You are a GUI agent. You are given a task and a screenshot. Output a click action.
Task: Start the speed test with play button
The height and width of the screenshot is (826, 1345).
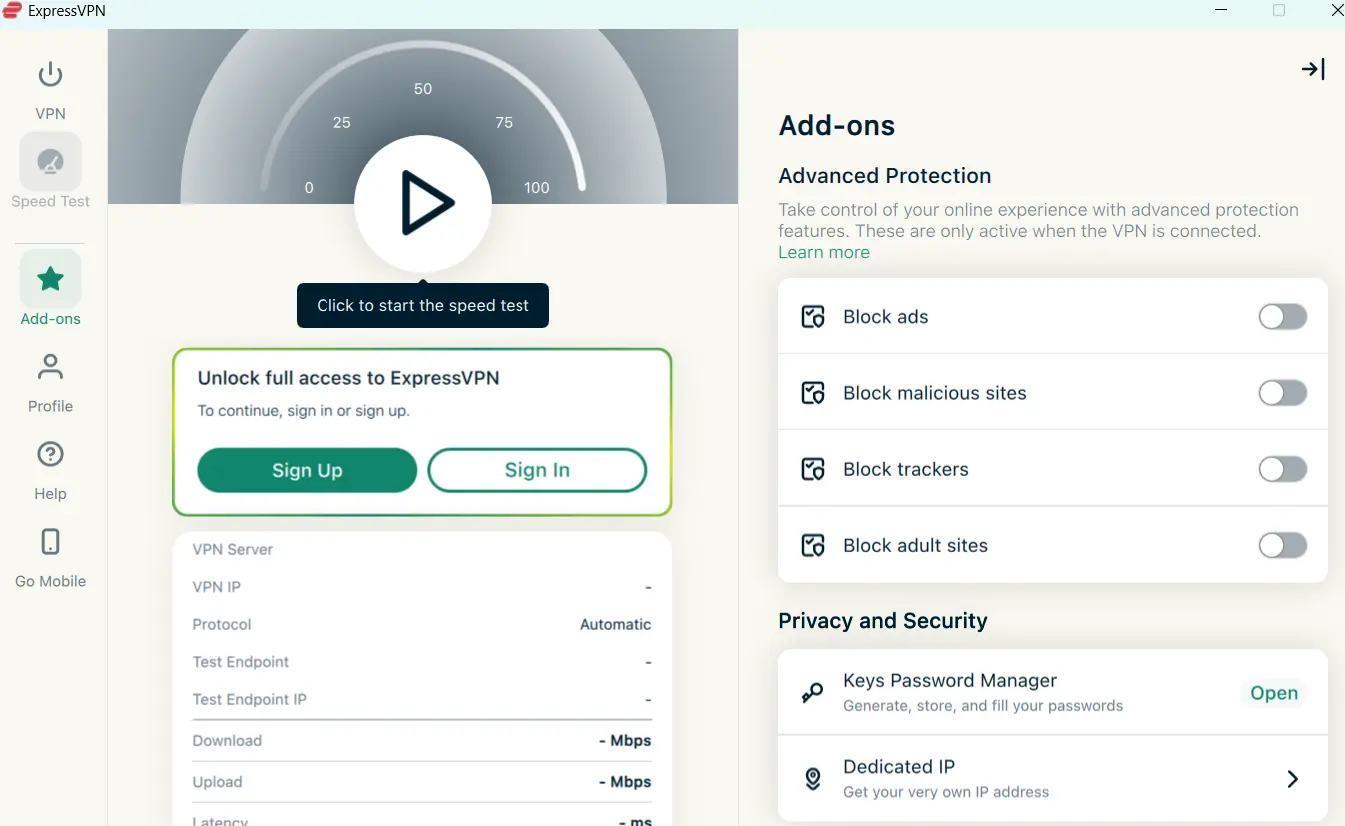click(423, 203)
